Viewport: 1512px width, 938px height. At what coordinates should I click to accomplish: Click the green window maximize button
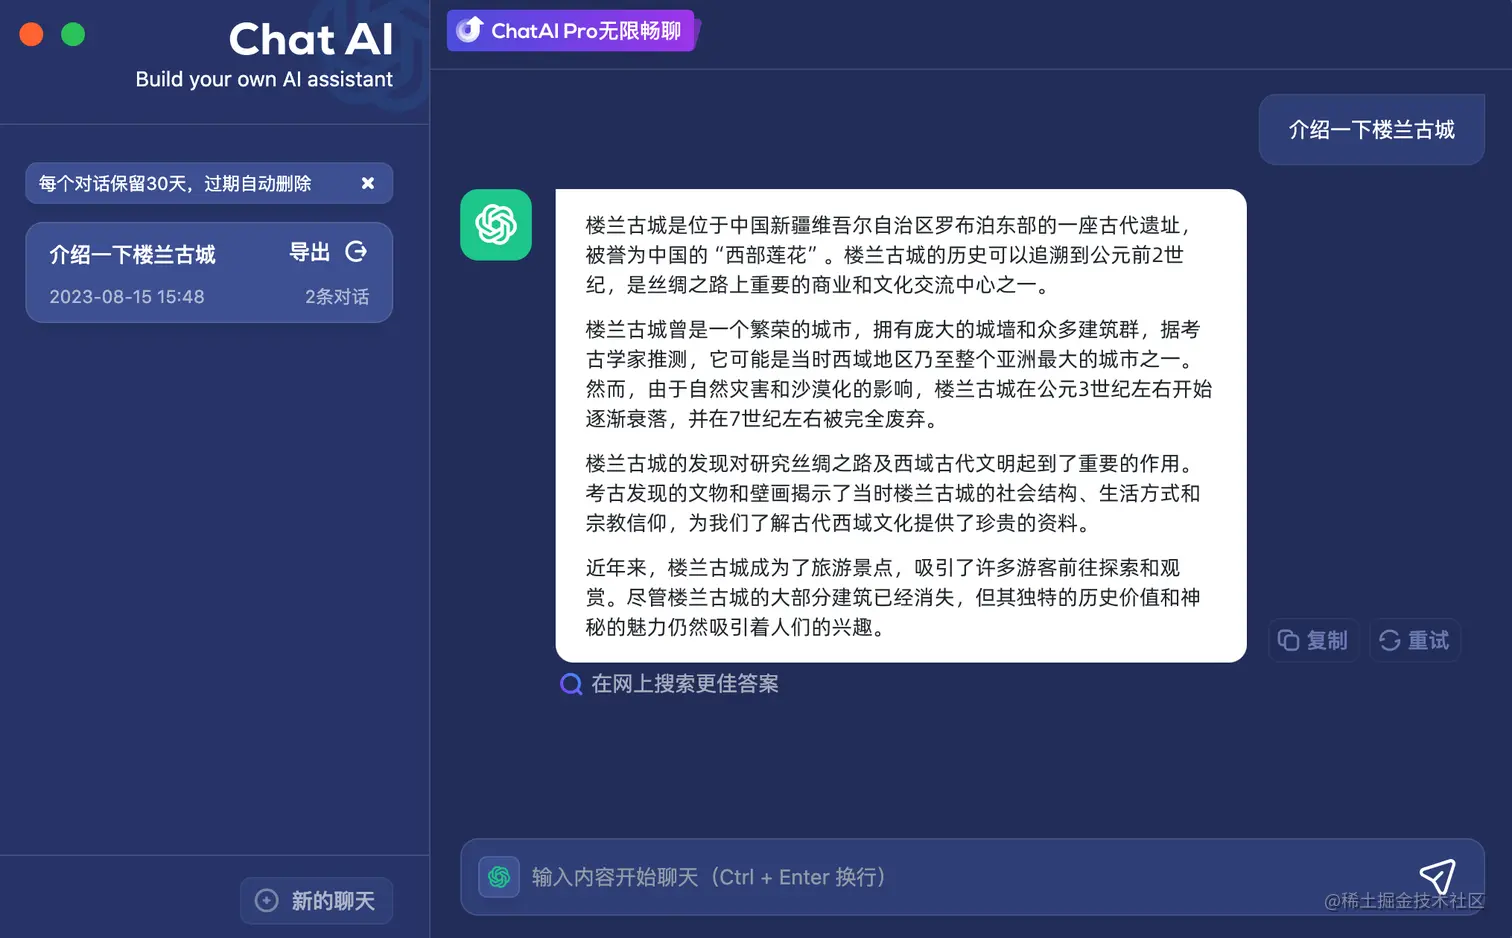pos(73,34)
